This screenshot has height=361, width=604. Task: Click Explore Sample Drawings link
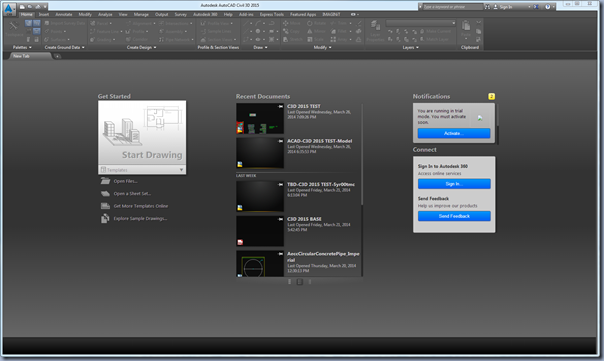pyautogui.click(x=134, y=218)
